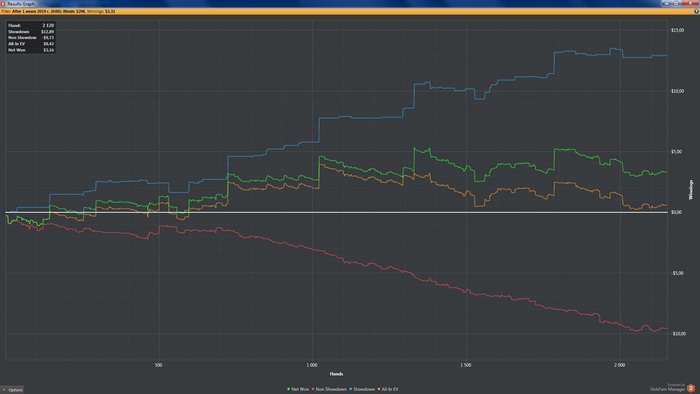Viewport: 700px width, 394px height.
Task: Click the 2 000 hands axis tick
Action: coord(619,365)
